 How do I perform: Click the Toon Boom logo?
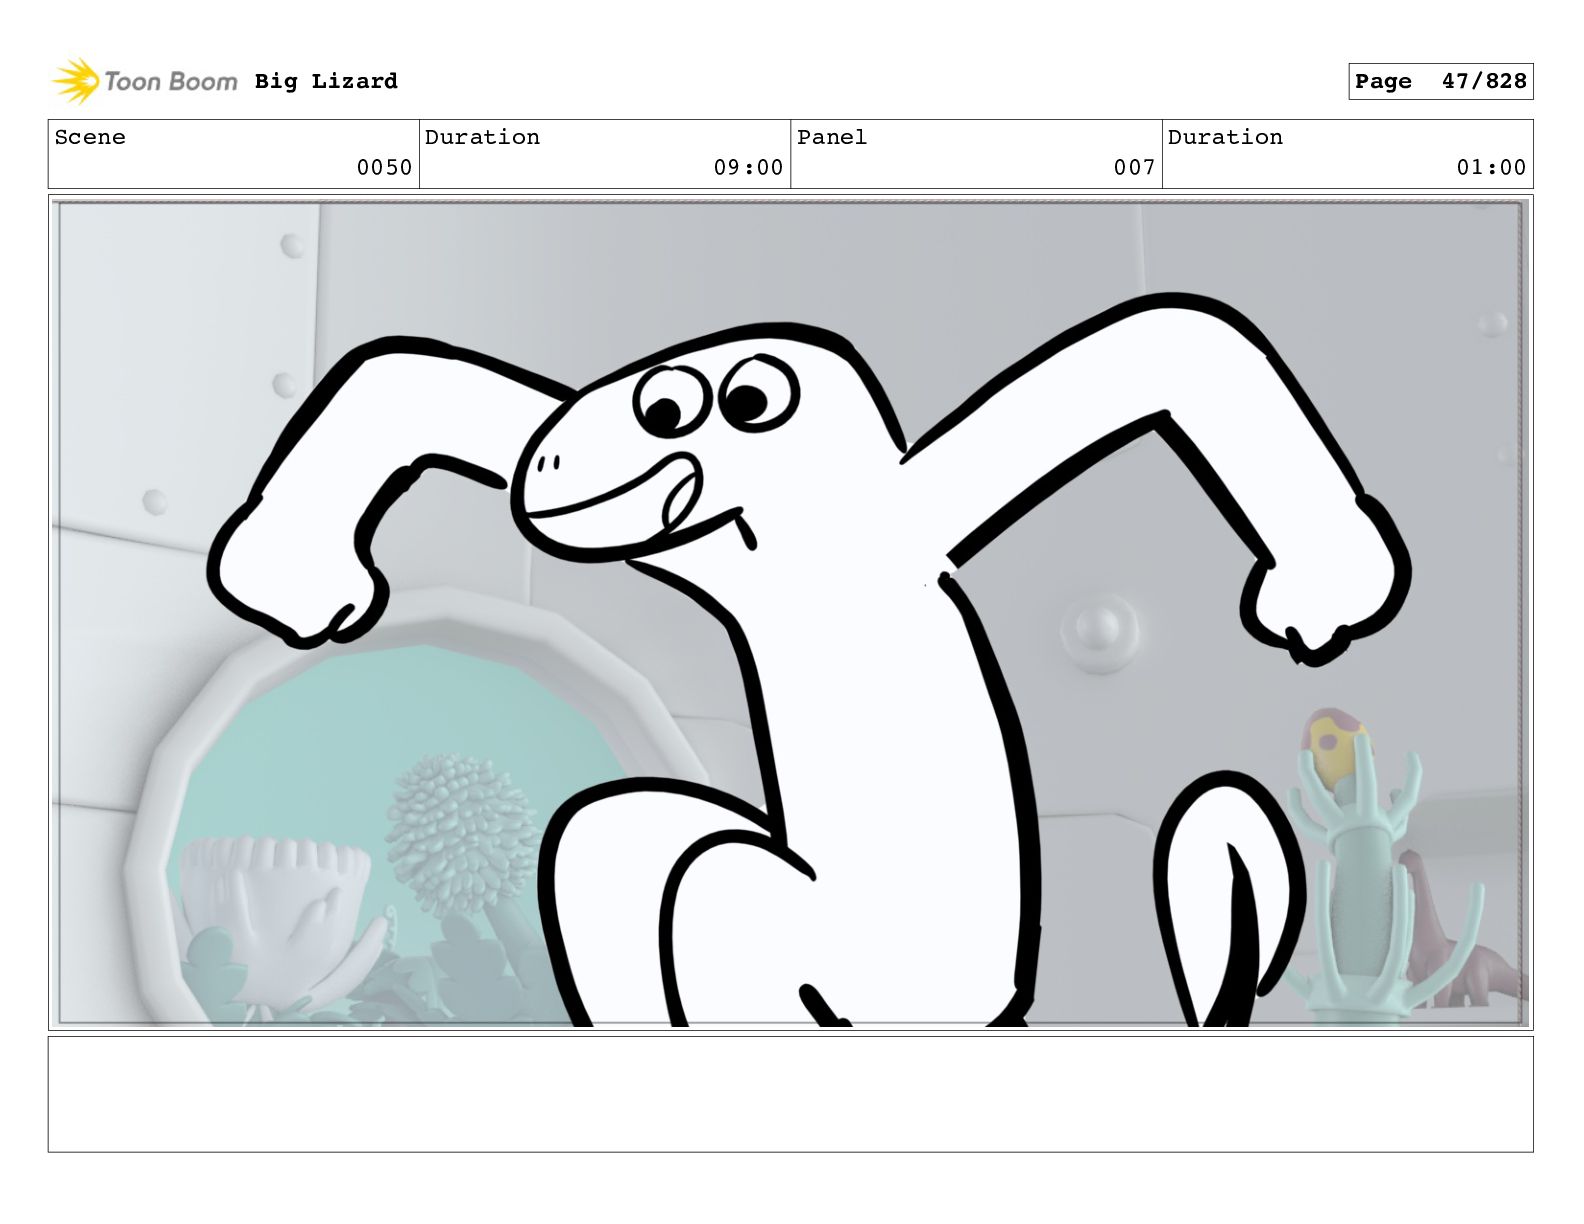[x=145, y=81]
